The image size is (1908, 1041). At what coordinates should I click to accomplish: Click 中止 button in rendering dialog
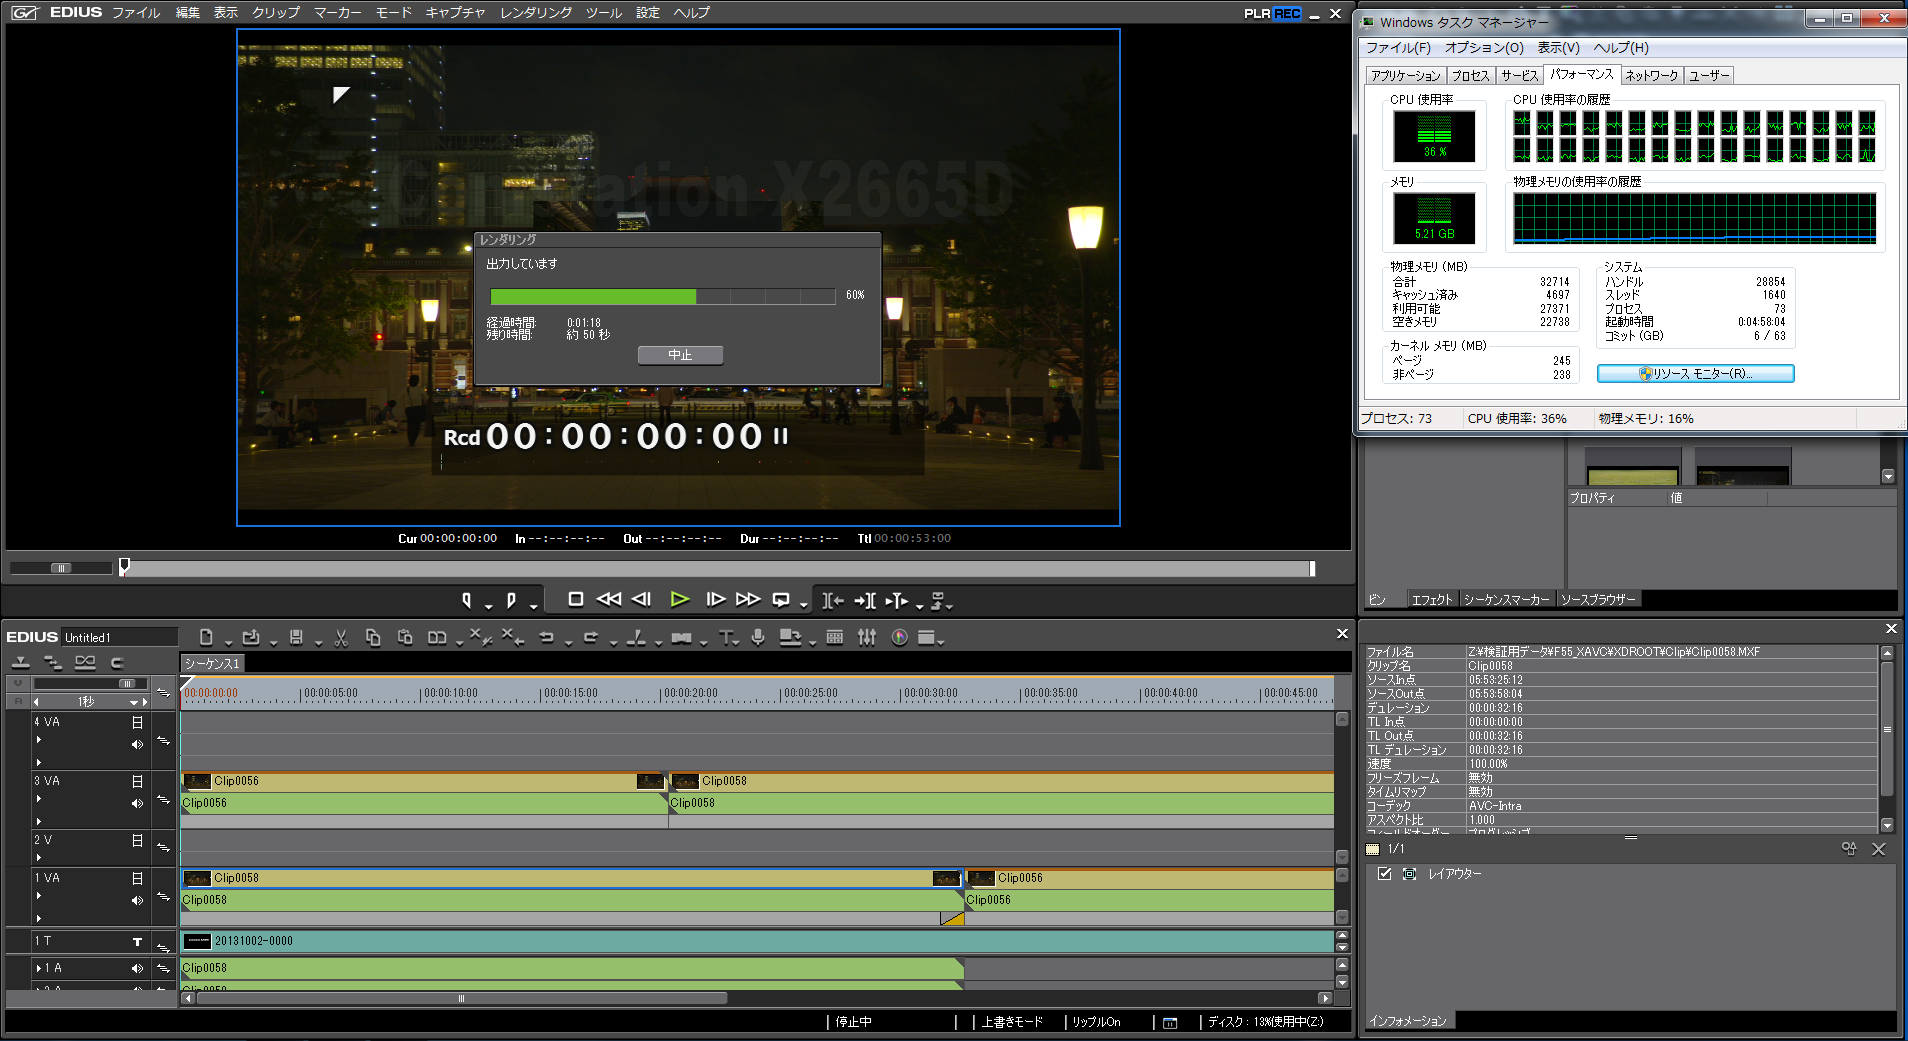(680, 355)
